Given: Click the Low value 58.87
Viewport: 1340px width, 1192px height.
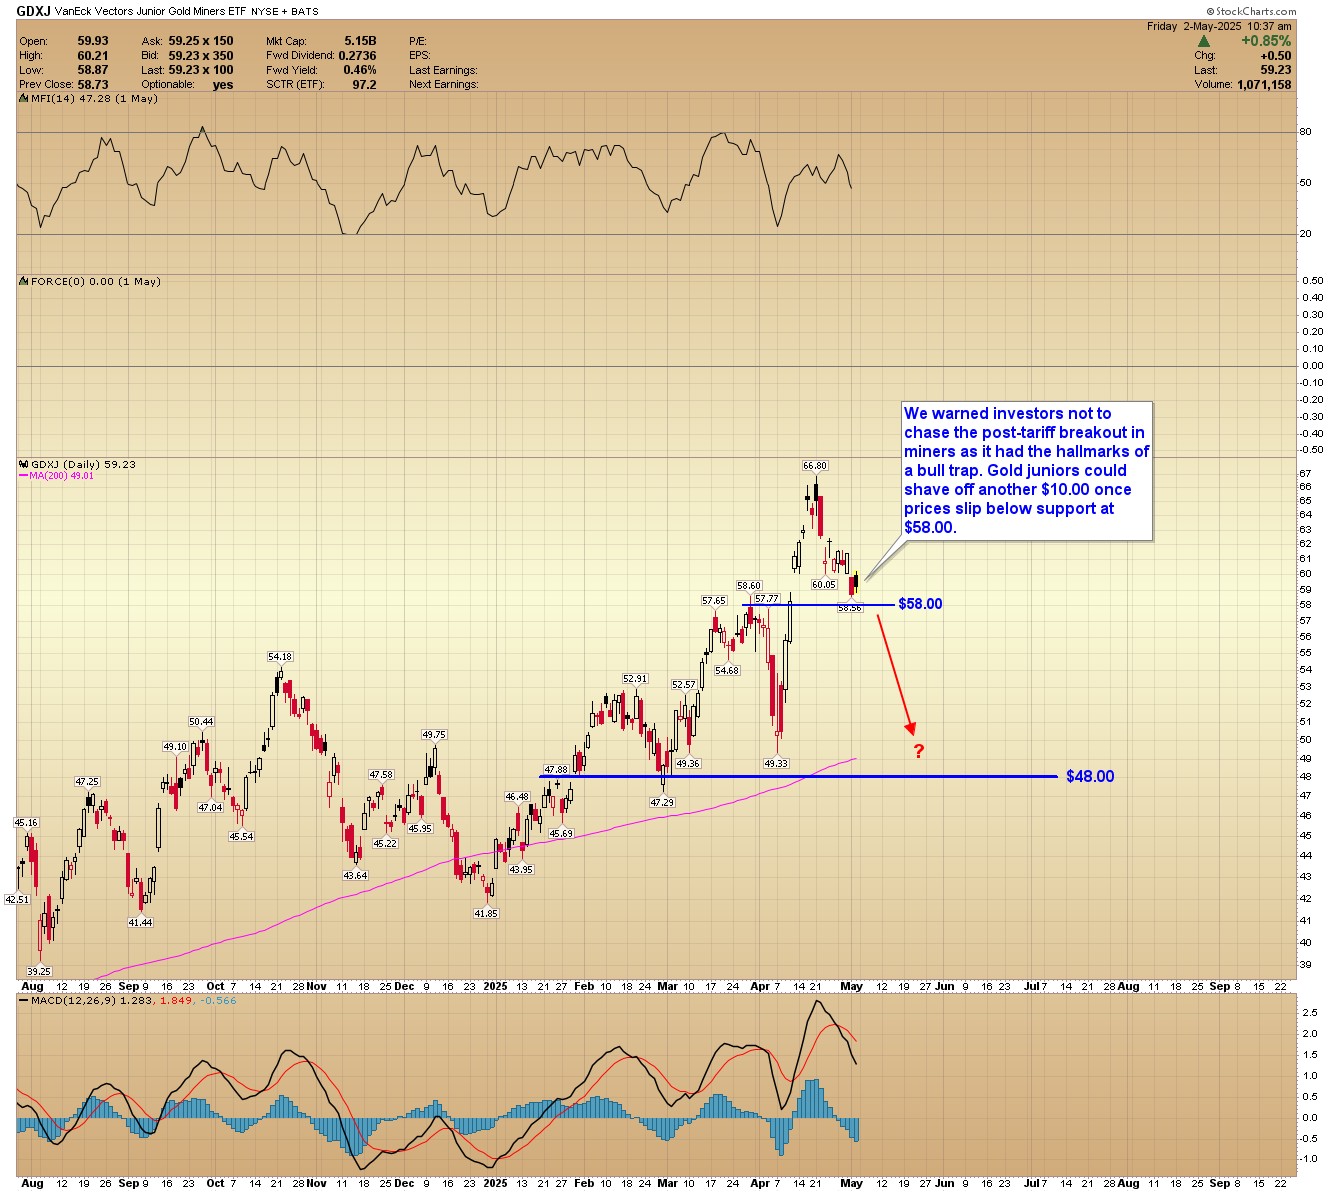Looking at the screenshot, I should [93, 70].
